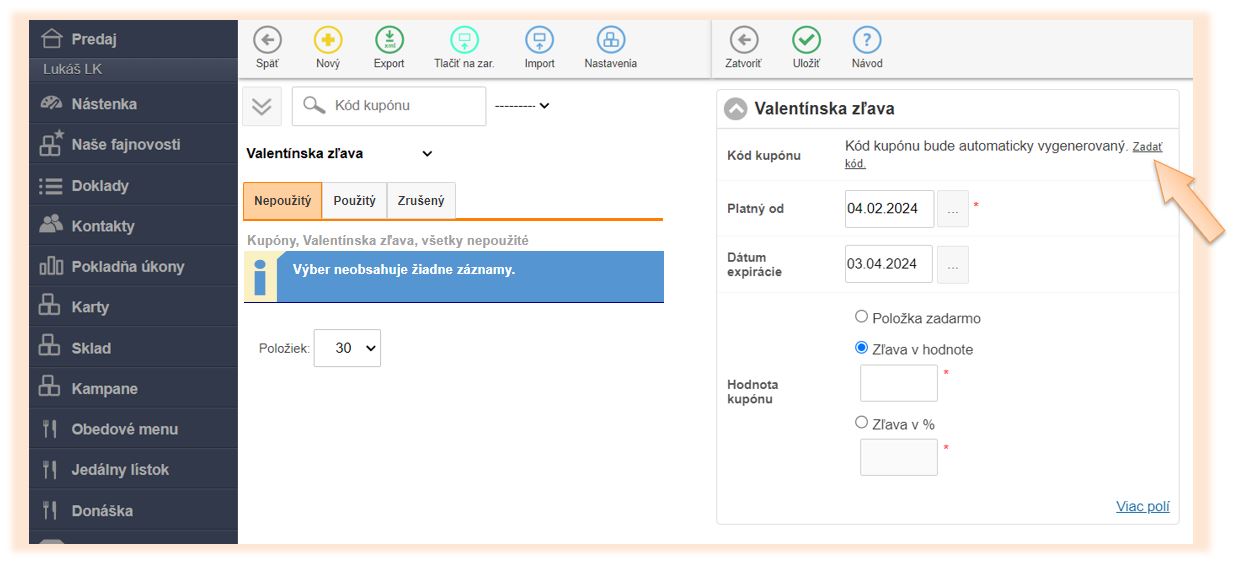The width and height of the screenshot is (1239, 570).
Task: Open the Import icon in toolbar
Action: pyautogui.click(x=539, y=40)
